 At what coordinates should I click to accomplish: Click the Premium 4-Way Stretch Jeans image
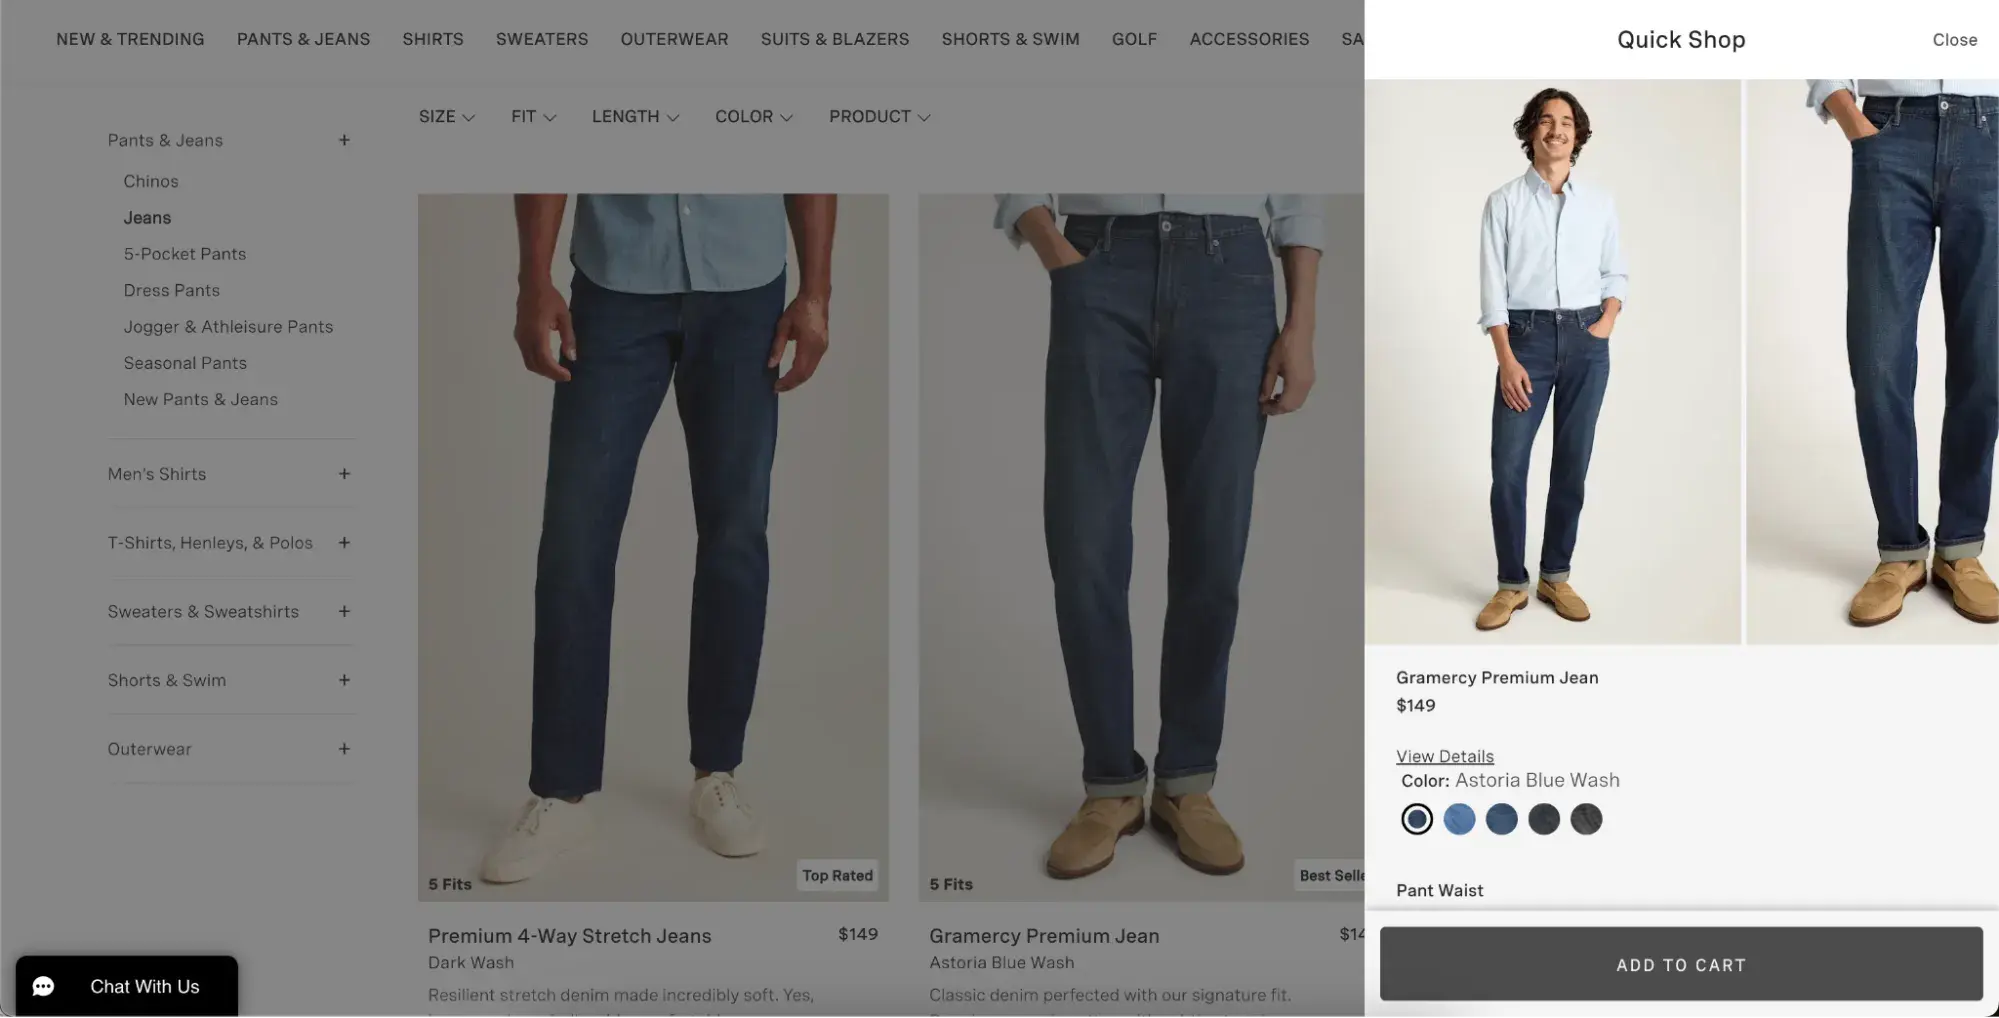pos(653,547)
